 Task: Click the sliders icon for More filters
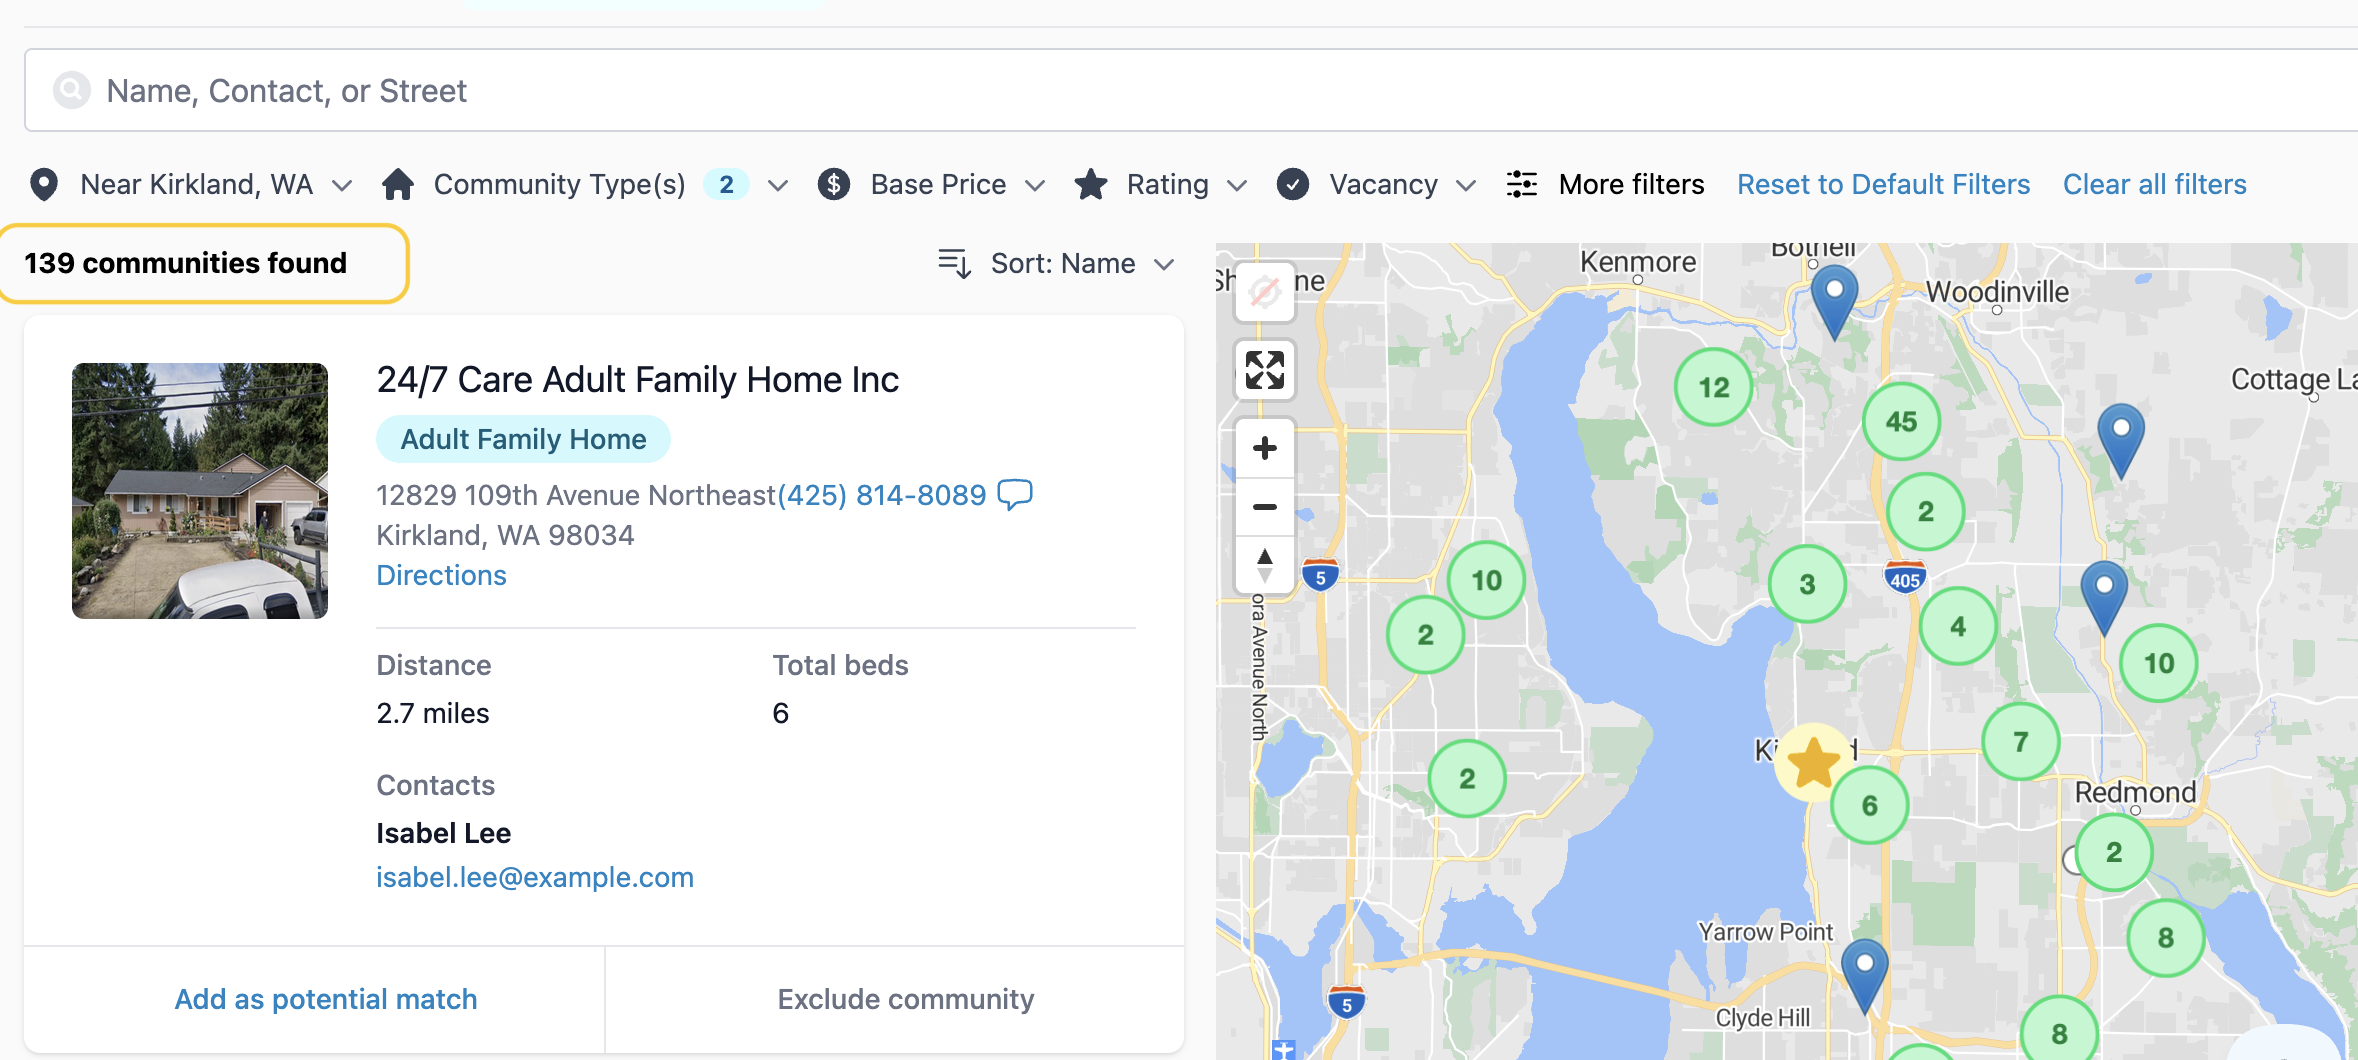pos(1522,185)
